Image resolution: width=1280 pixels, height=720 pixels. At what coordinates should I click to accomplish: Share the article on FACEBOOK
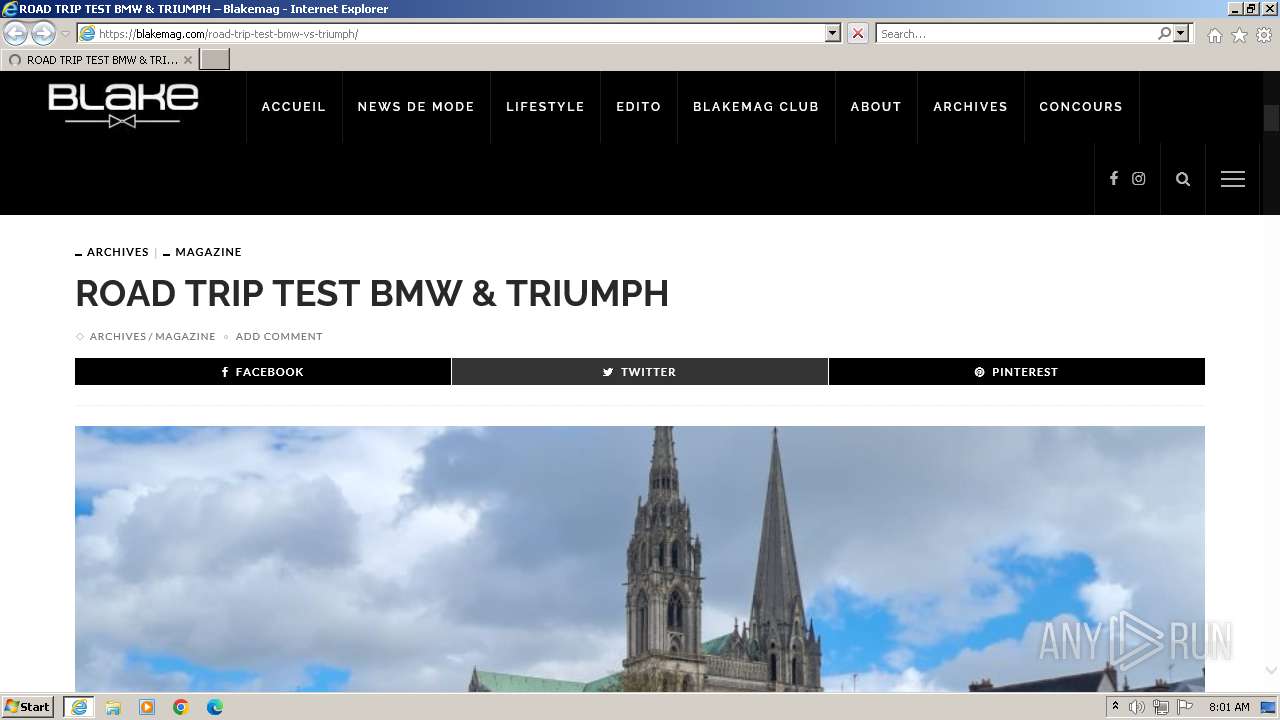point(263,371)
